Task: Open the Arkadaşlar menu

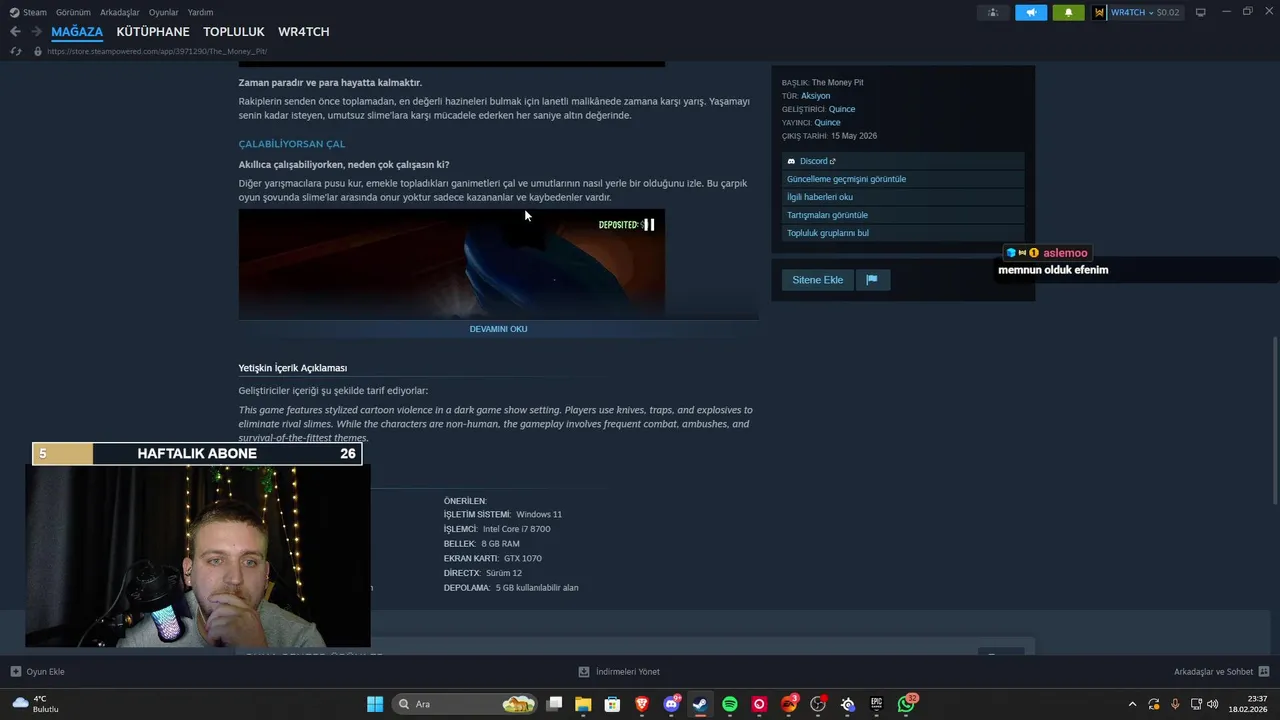Action: coord(120,12)
